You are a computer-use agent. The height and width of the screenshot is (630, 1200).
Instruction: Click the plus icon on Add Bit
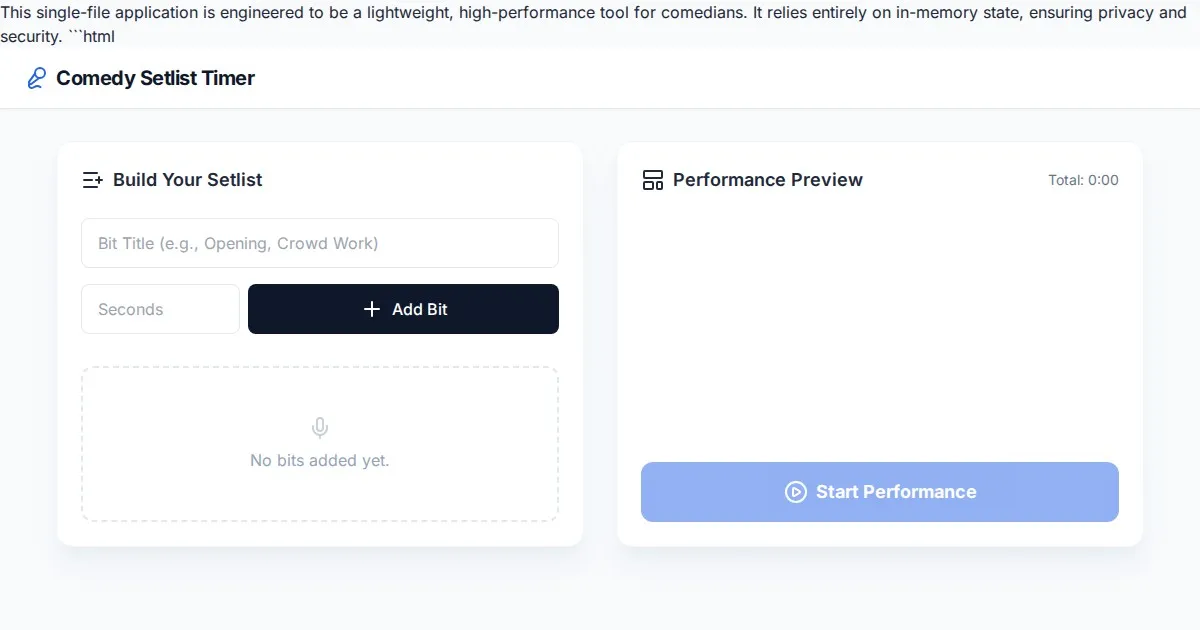point(372,309)
